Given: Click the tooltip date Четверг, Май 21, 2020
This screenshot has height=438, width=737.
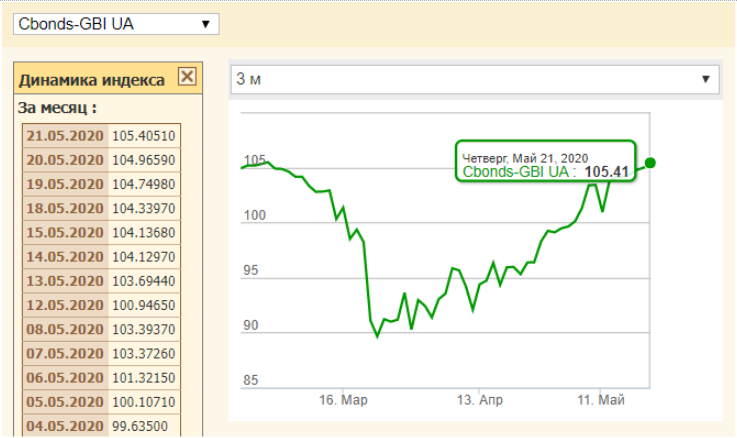Looking at the screenshot, I should click(525, 158).
